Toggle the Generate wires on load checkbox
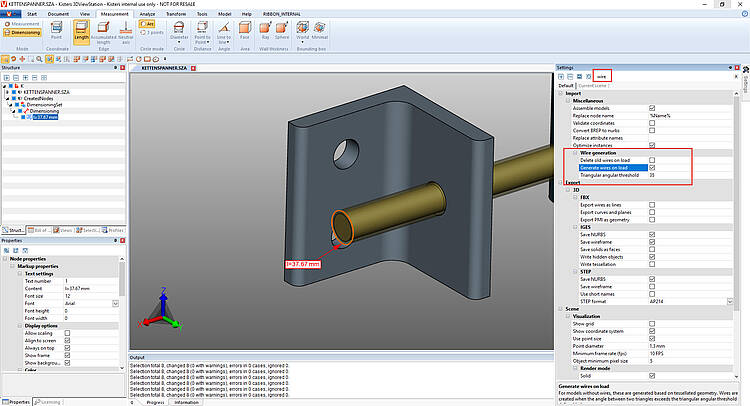 pos(652,168)
